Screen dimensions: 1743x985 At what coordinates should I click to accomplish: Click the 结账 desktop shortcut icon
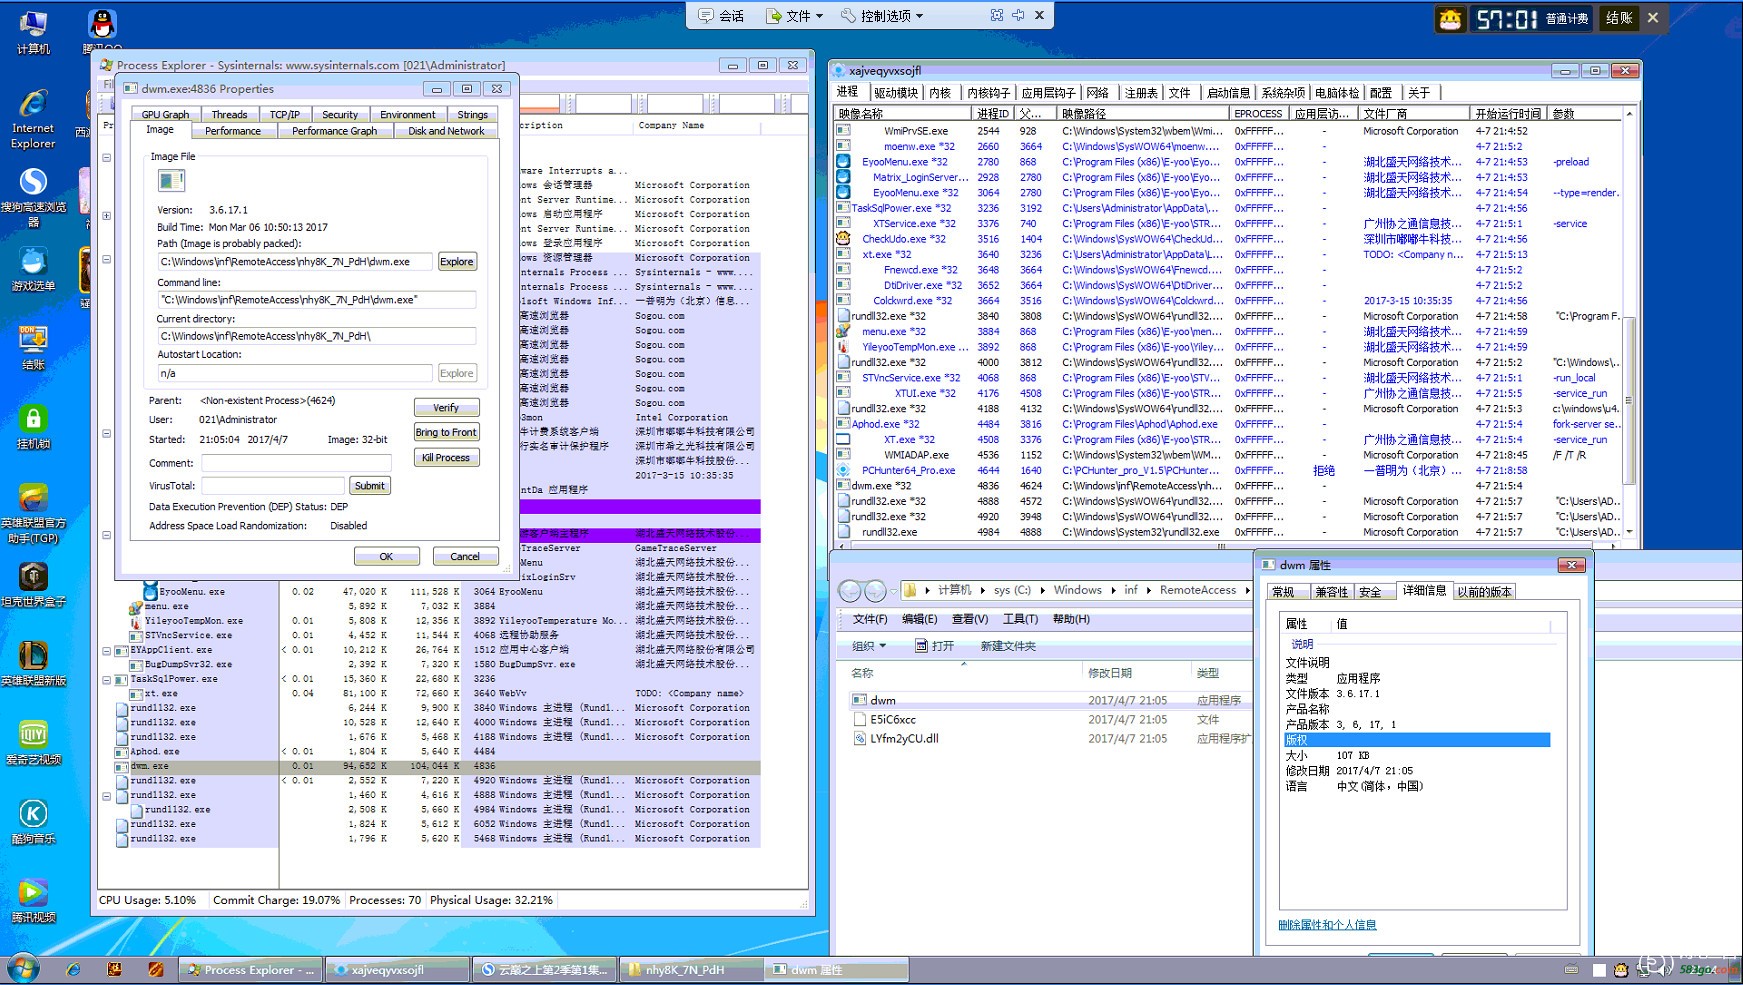[x=33, y=348]
